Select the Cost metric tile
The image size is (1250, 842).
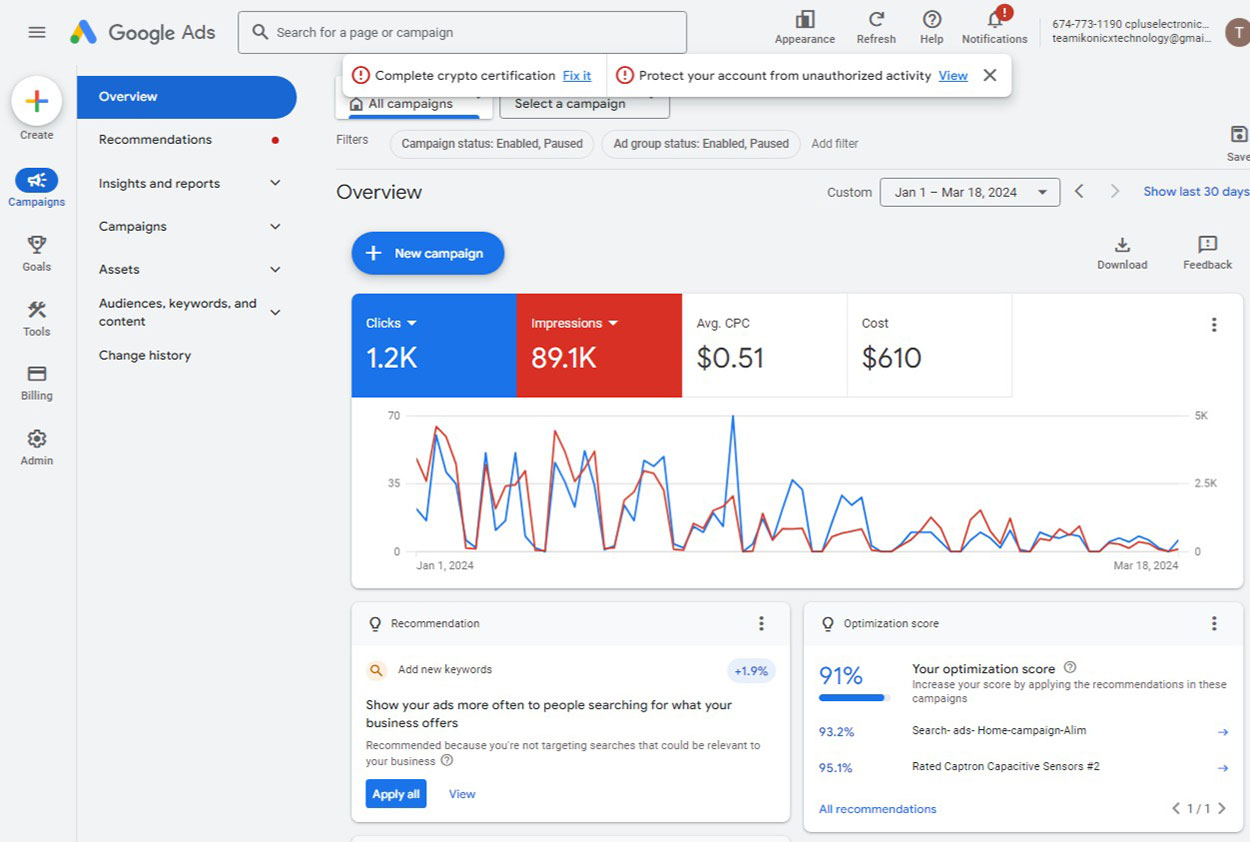point(929,345)
